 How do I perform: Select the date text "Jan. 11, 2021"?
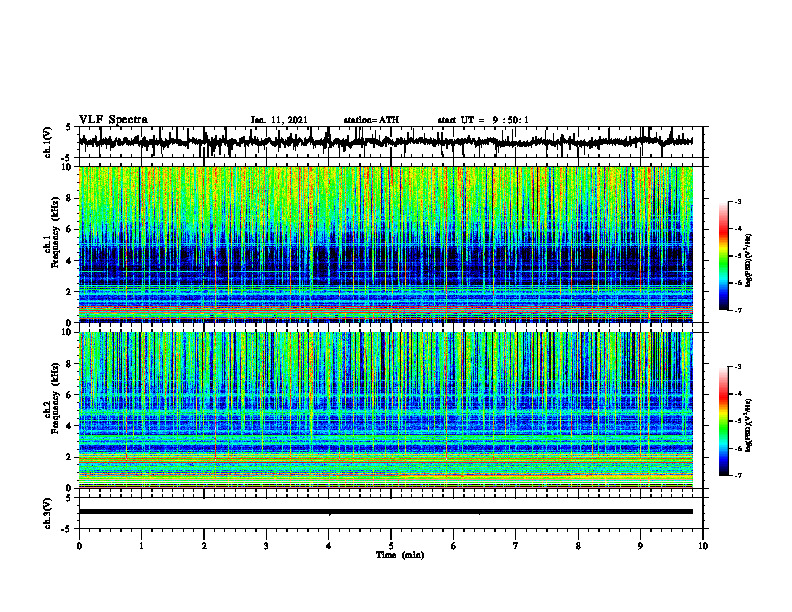(279, 120)
